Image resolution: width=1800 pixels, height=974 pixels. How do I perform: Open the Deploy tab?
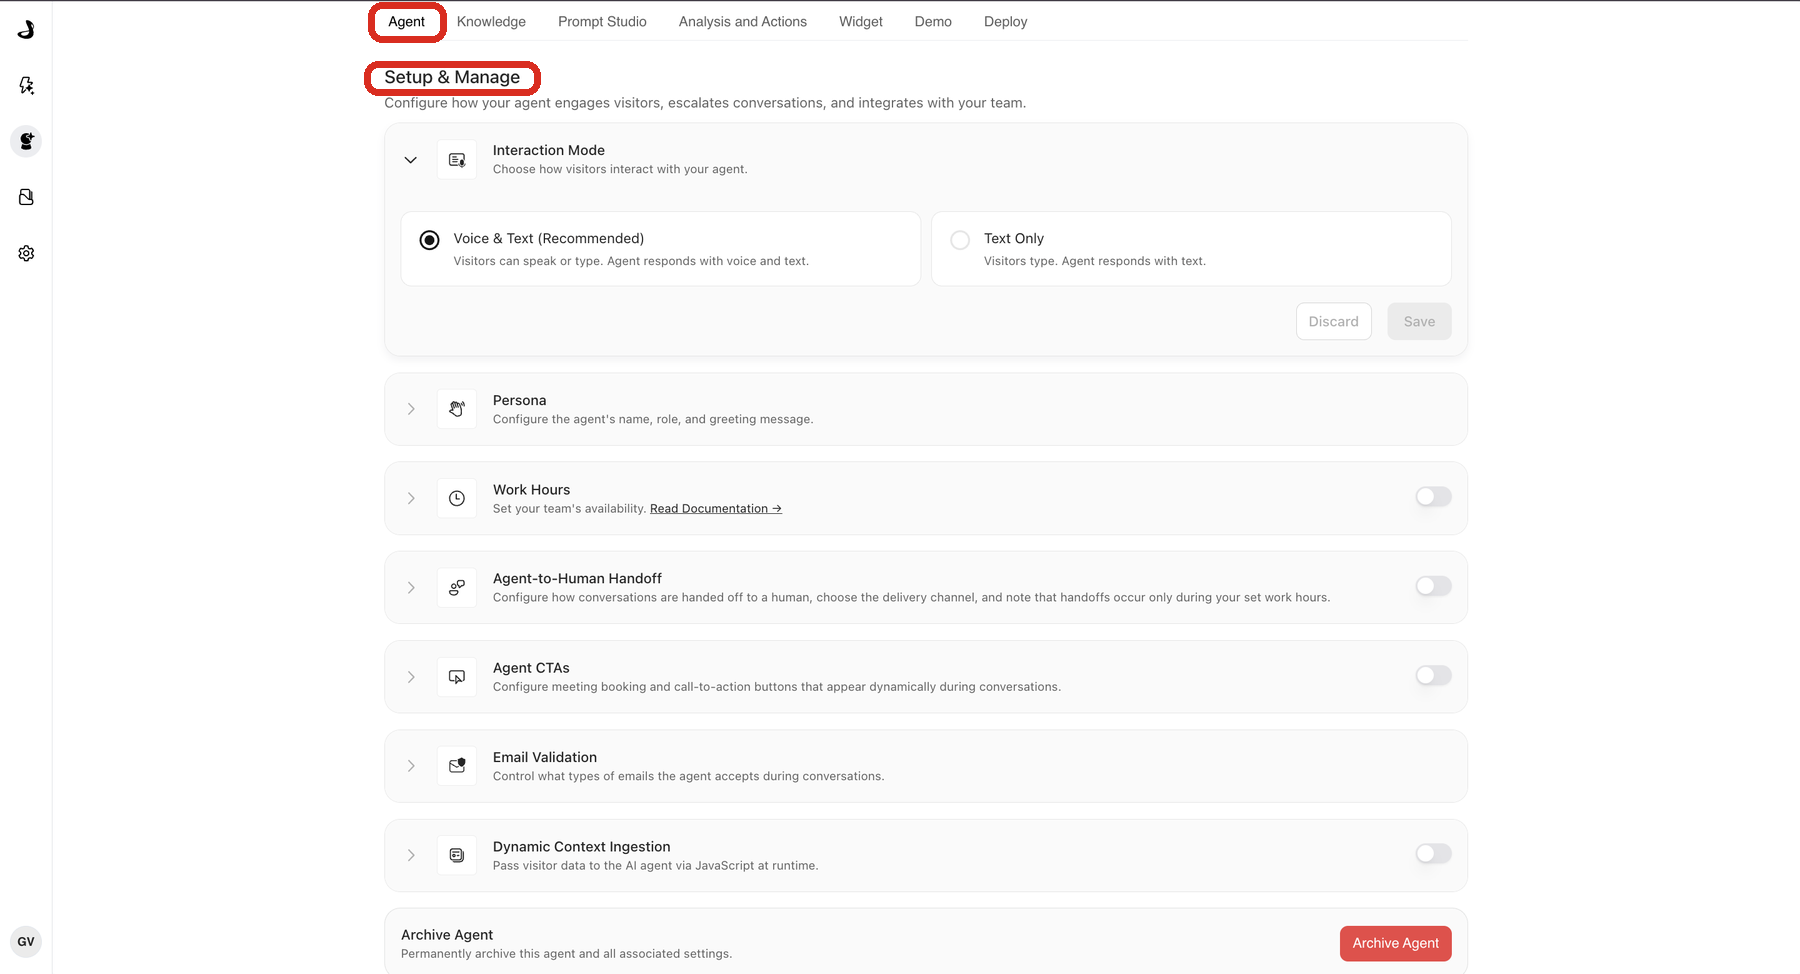[x=1005, y=21]
